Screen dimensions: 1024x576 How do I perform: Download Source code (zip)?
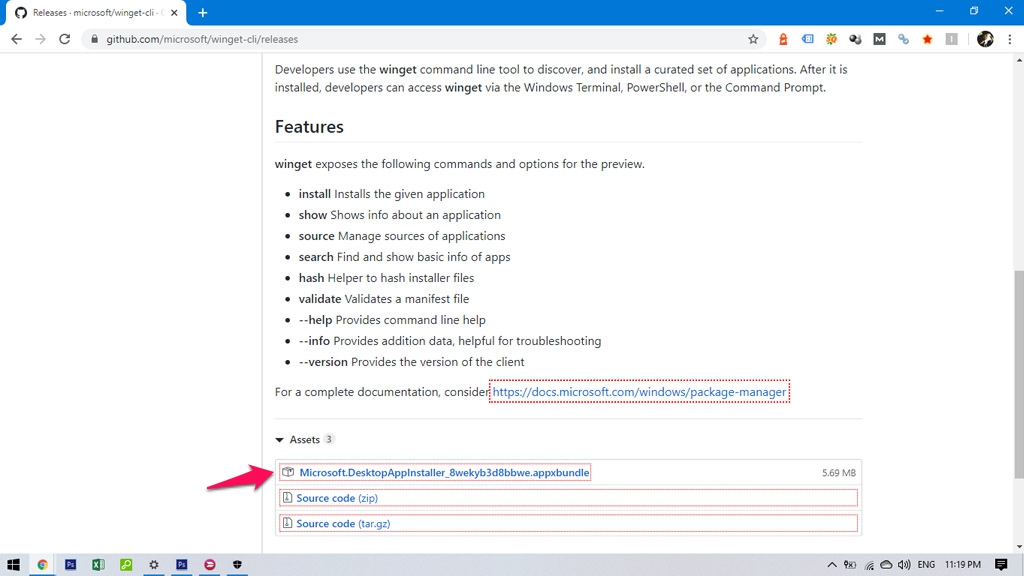(x=337, y=498)
